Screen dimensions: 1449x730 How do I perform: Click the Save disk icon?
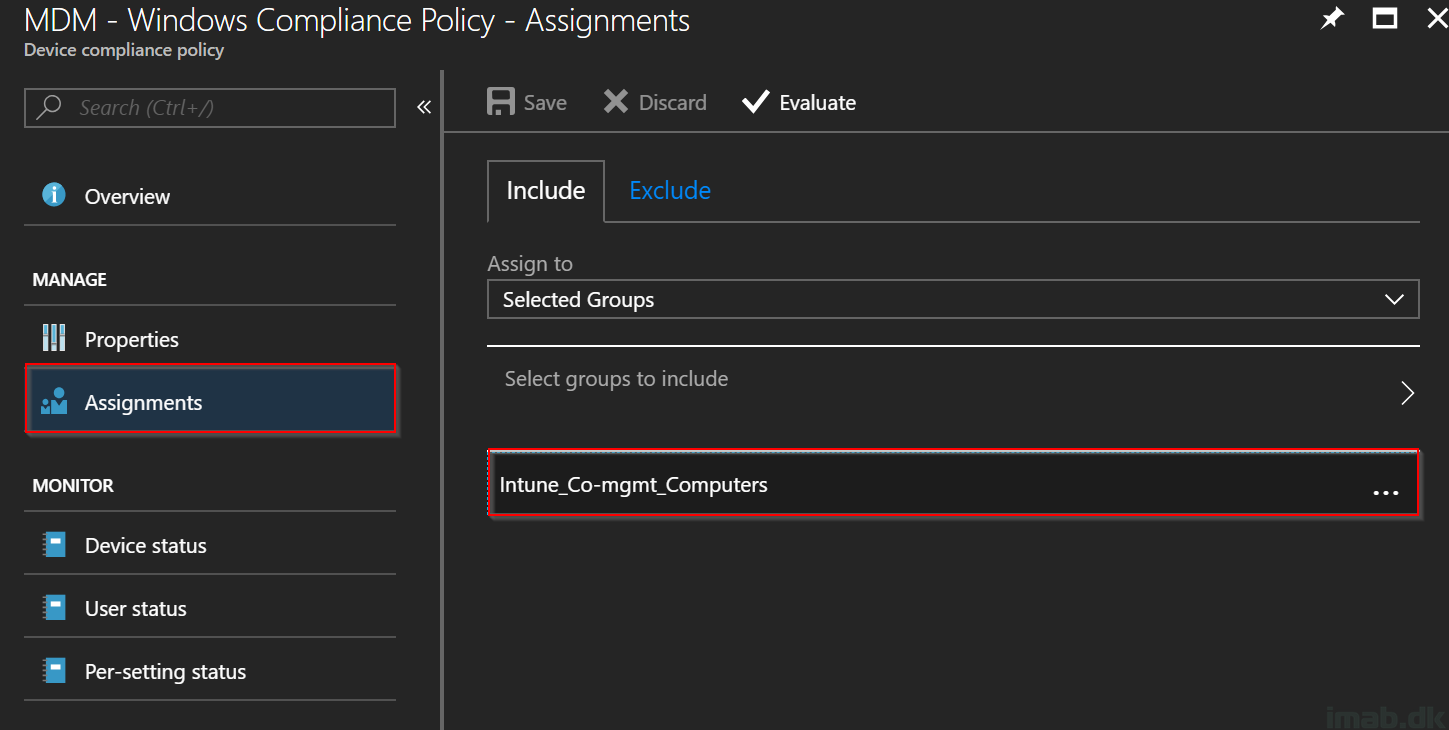click(500, 102)
